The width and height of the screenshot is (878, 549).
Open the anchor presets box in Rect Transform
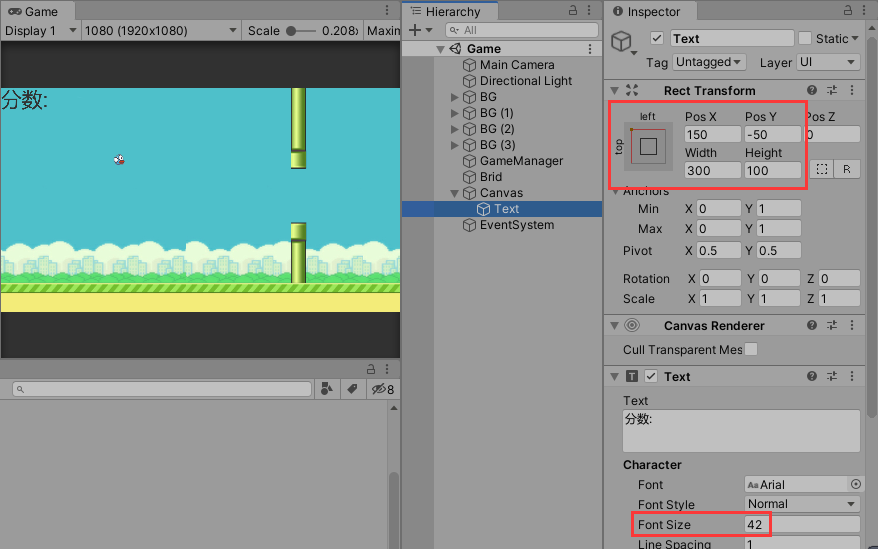(648, 146)
